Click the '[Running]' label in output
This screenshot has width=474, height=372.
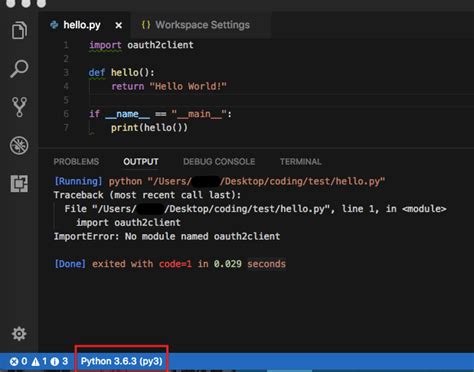[78, 181]
